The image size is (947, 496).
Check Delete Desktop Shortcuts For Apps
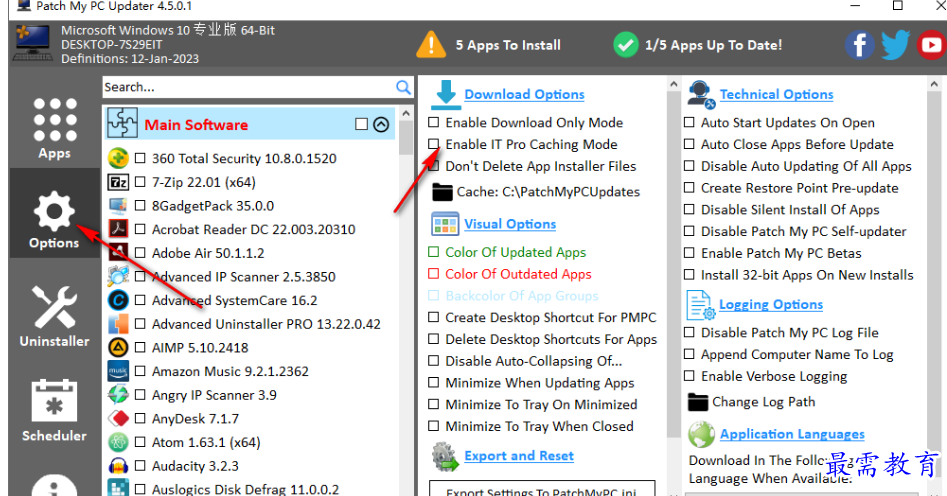434,339
